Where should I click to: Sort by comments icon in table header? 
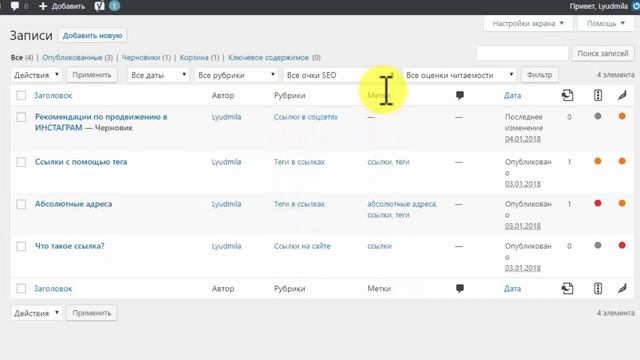(460, 95)
